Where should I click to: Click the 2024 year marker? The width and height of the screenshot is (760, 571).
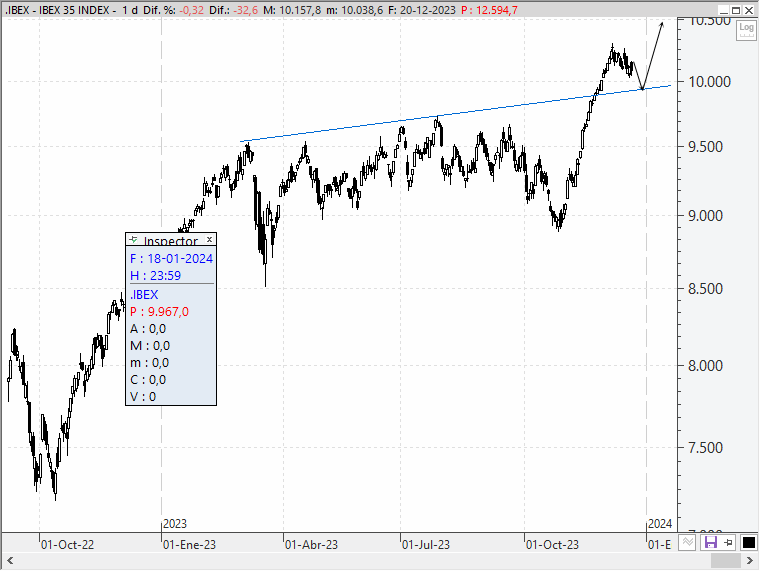(660, 523)
